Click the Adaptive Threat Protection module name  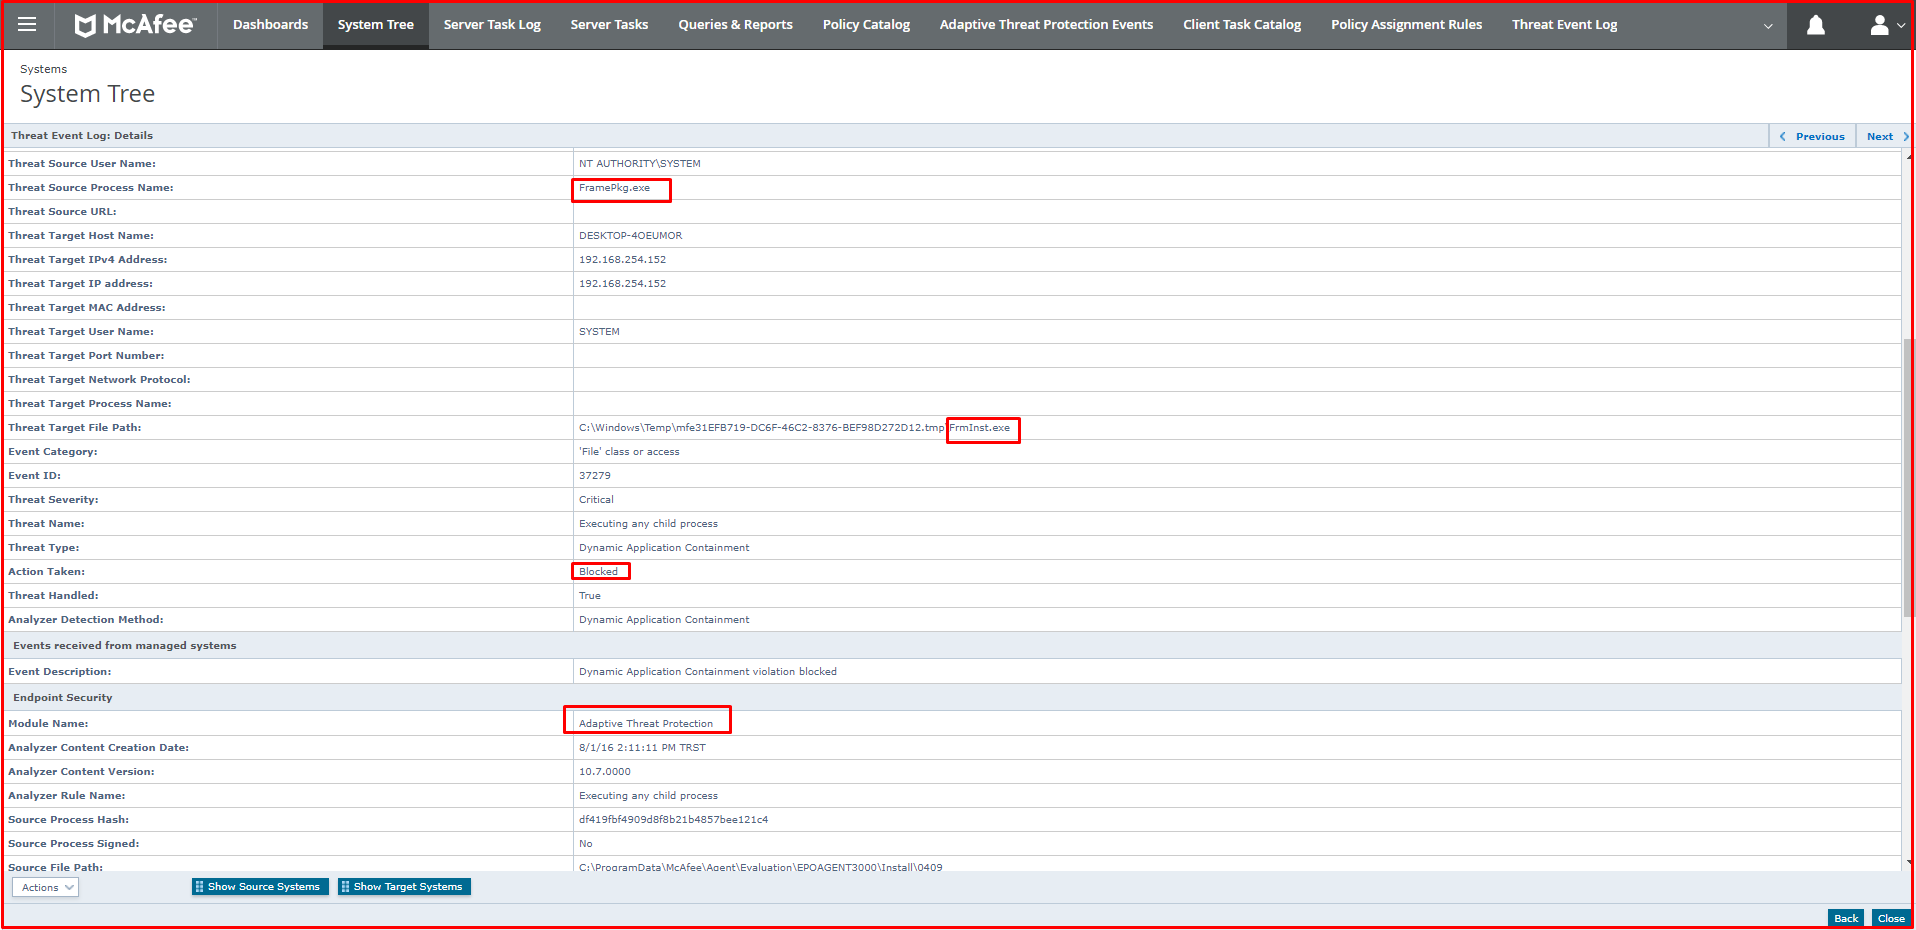tap(646, 724)
